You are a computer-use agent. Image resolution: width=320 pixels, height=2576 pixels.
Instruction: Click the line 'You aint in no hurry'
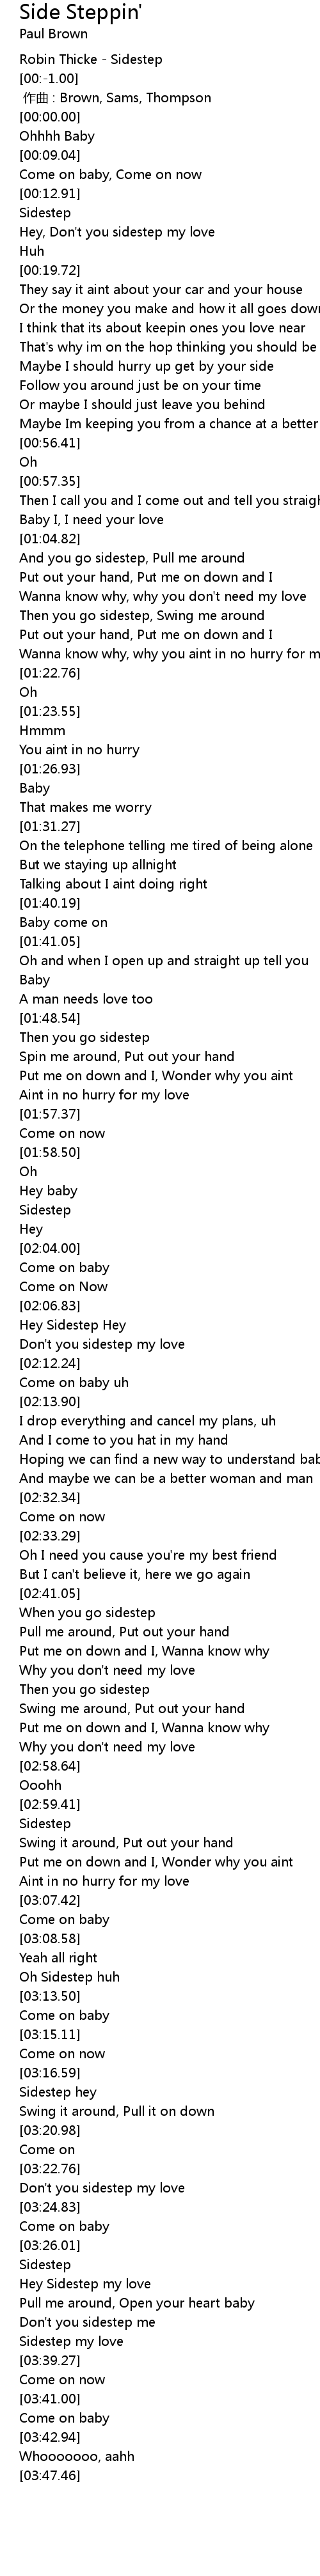[x=79, y=750]
